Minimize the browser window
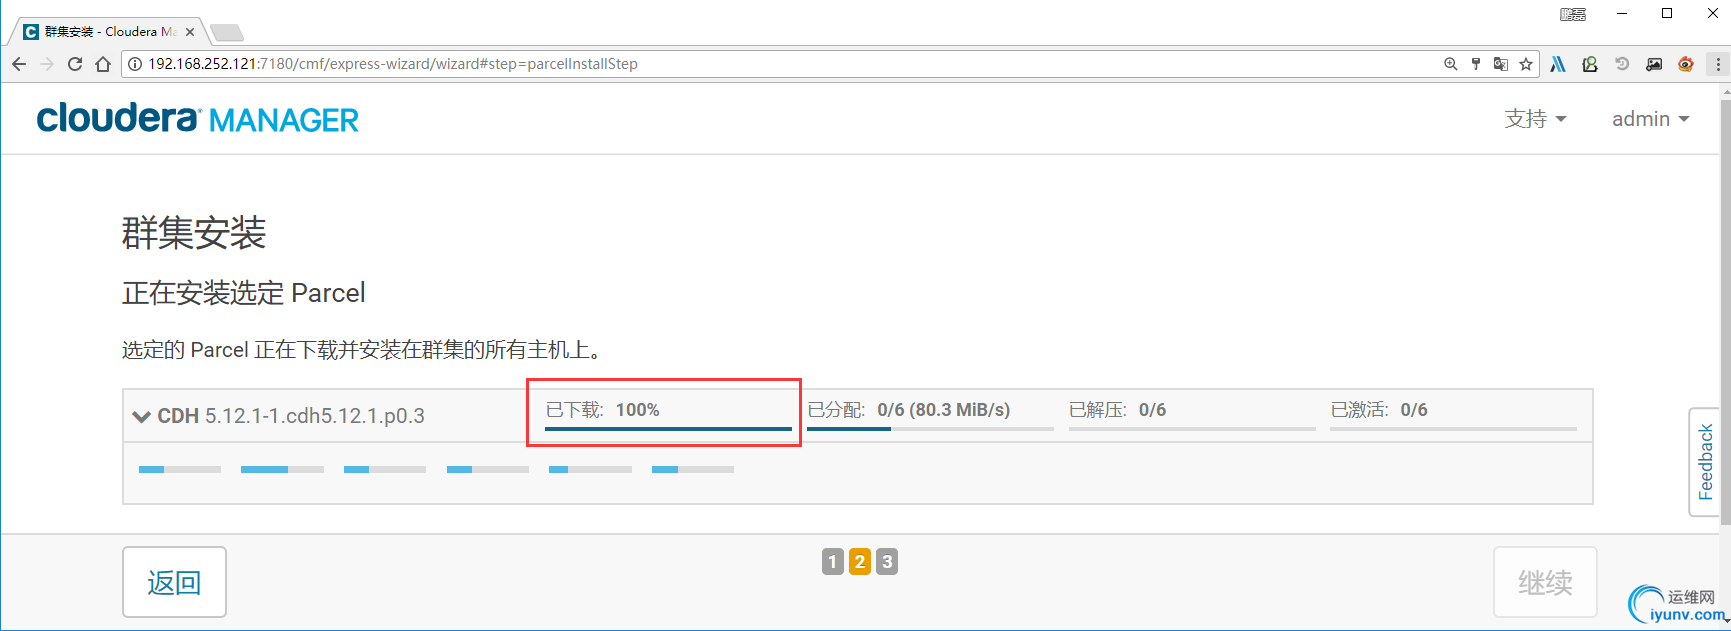Viewport: 1731px width, 631px height. pos(1622,13)
